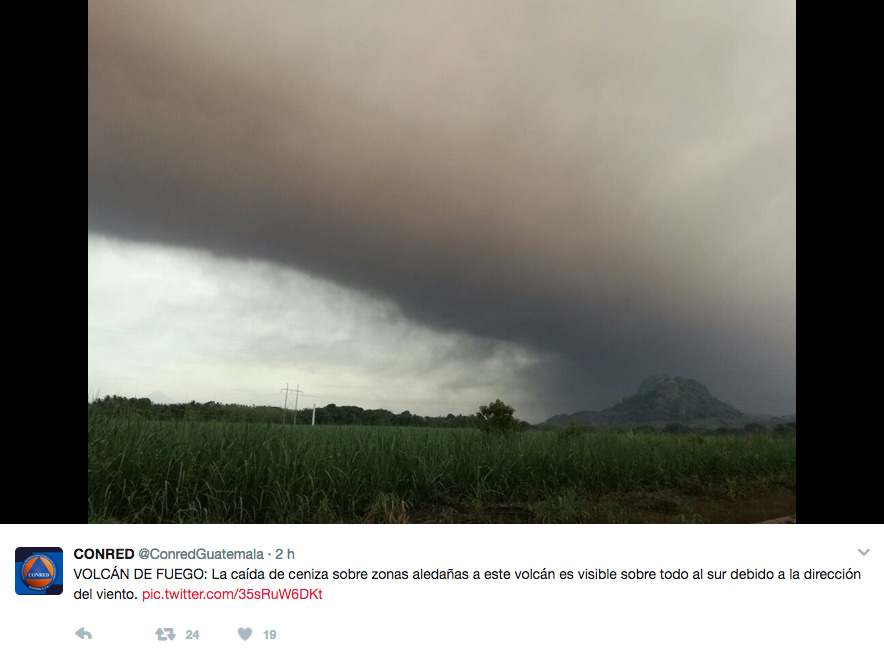
Task: Click the sugarcane field in the photo
Action: [x=442, y=473]
